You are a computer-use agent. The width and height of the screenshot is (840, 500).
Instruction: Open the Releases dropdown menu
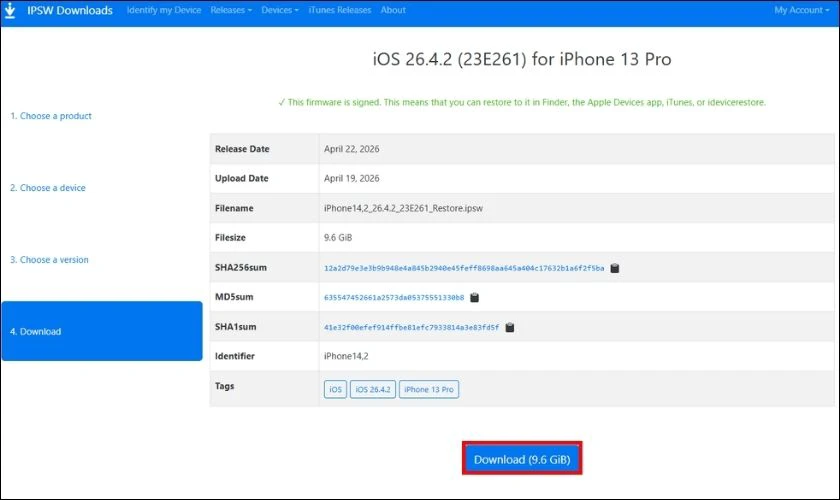[231, 10]
